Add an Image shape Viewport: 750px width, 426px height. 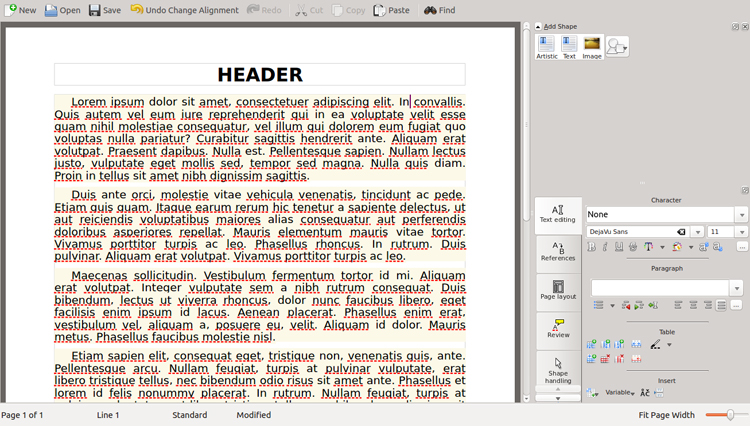pyautogui.click(x=592, y=47)
